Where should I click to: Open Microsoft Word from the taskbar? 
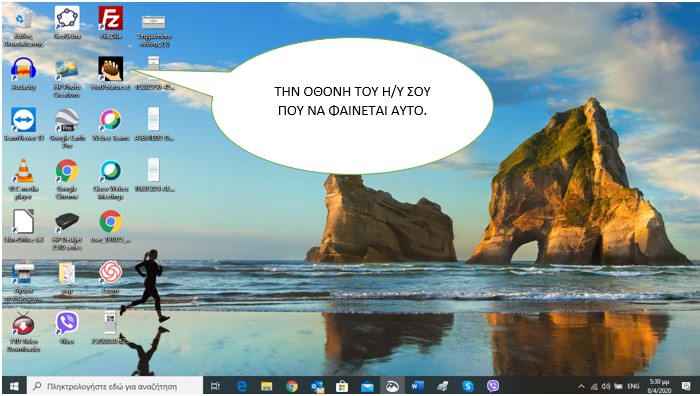(417, 386)
